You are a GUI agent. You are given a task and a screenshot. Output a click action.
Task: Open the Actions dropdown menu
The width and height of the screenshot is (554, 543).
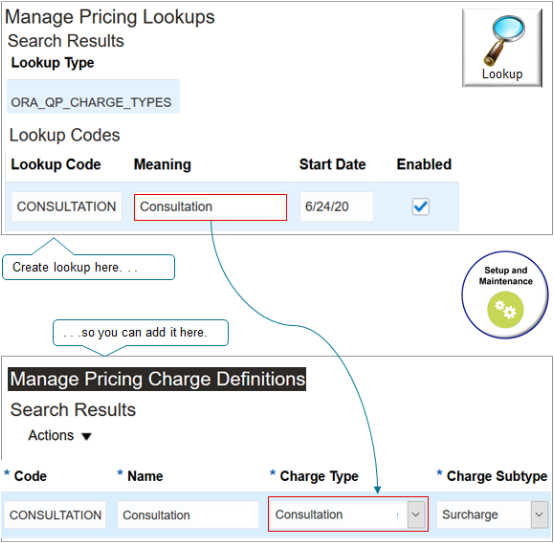pos(60,436)
